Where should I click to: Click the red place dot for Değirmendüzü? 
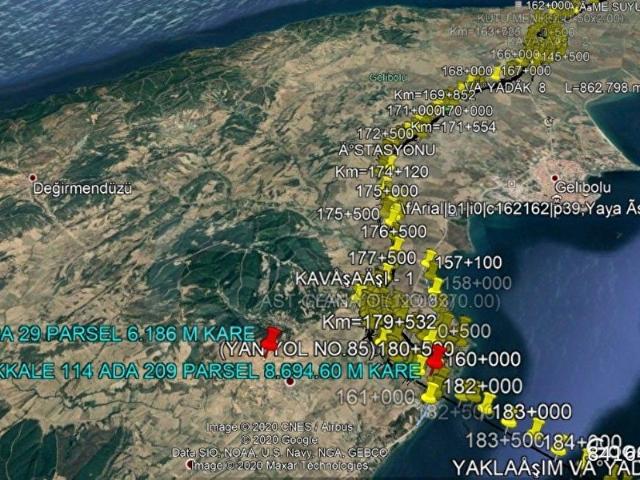click(x=33, y=178)
